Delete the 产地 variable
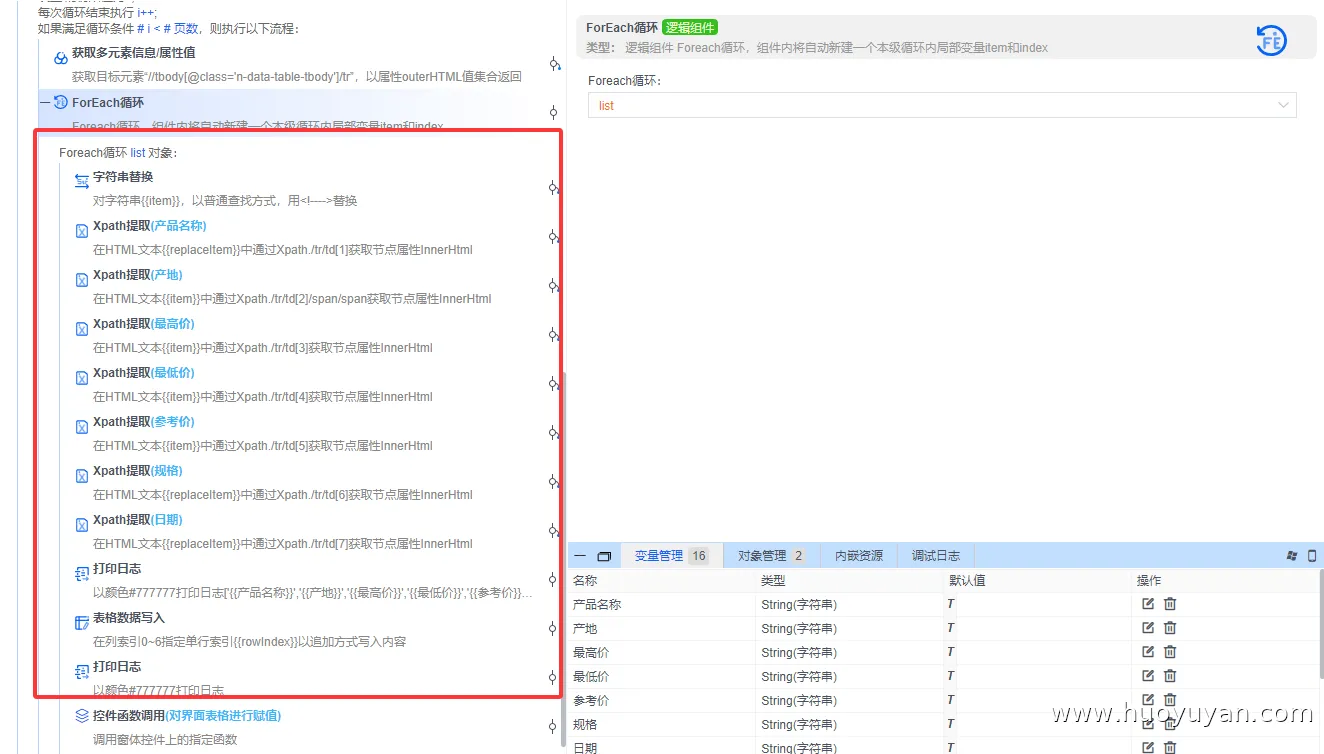The image size is (1324, 754). point(1170,628)
